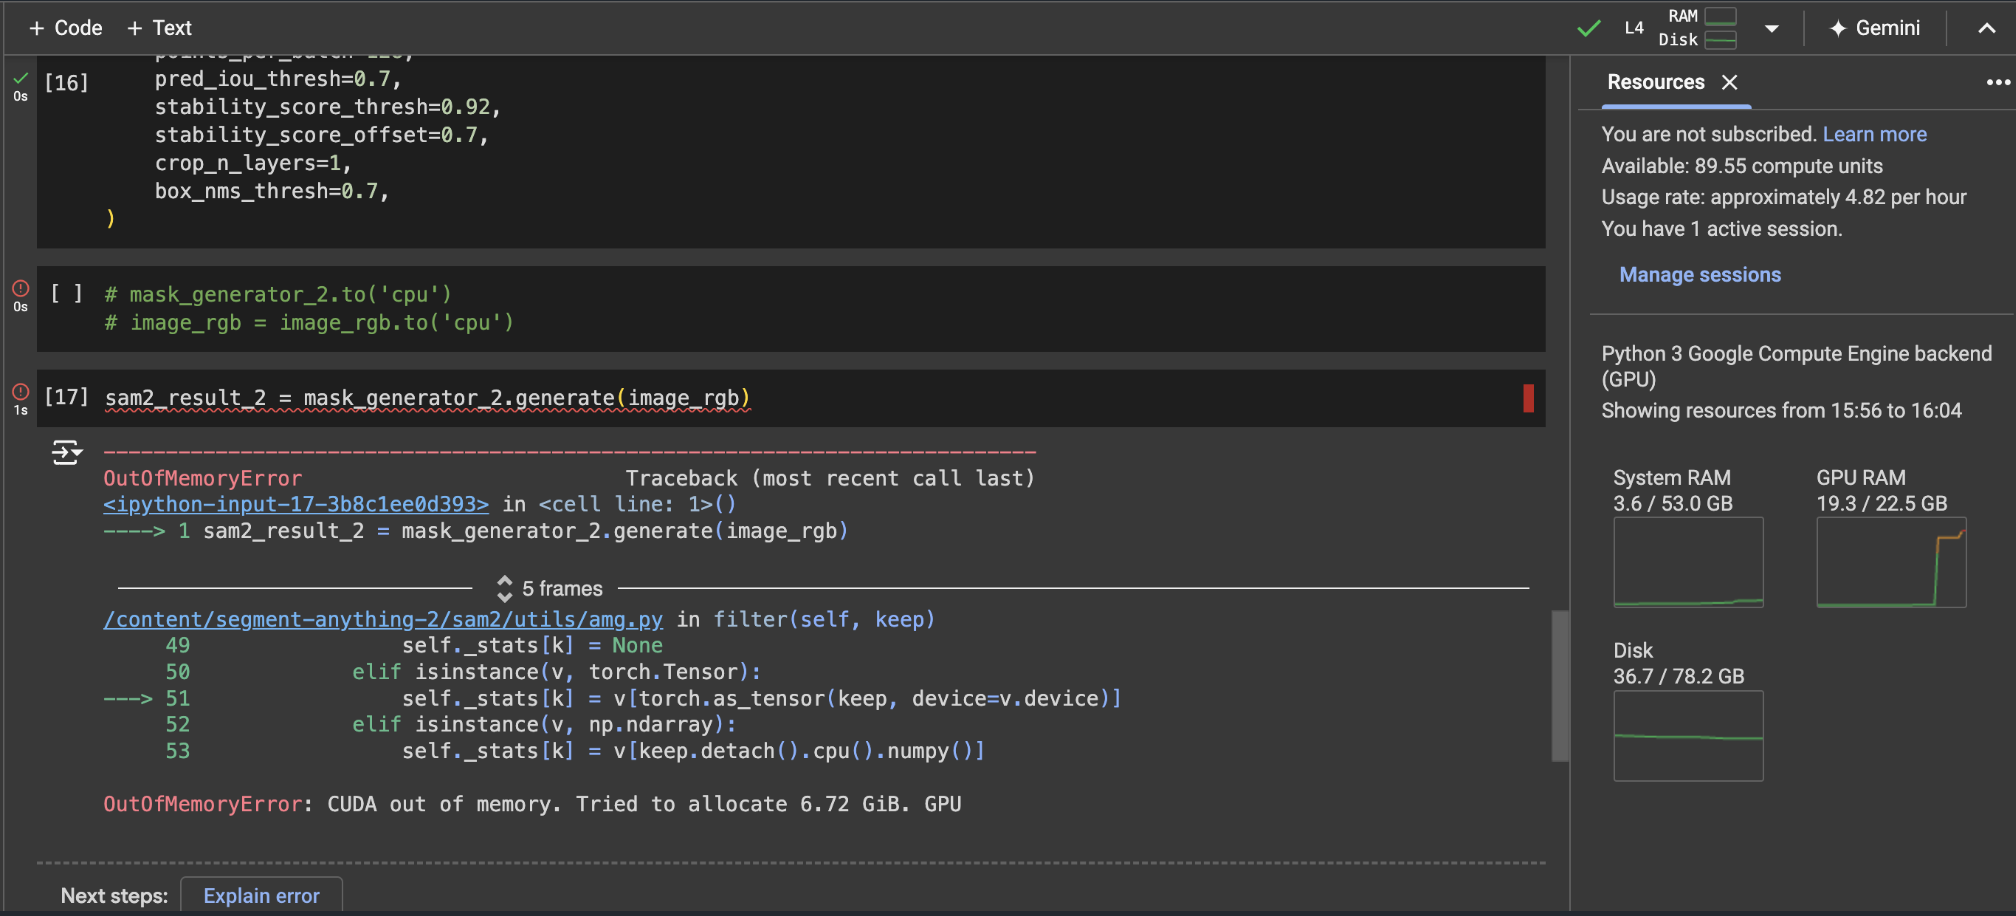Collapse the header with the up chevron

coord(1986,28)
